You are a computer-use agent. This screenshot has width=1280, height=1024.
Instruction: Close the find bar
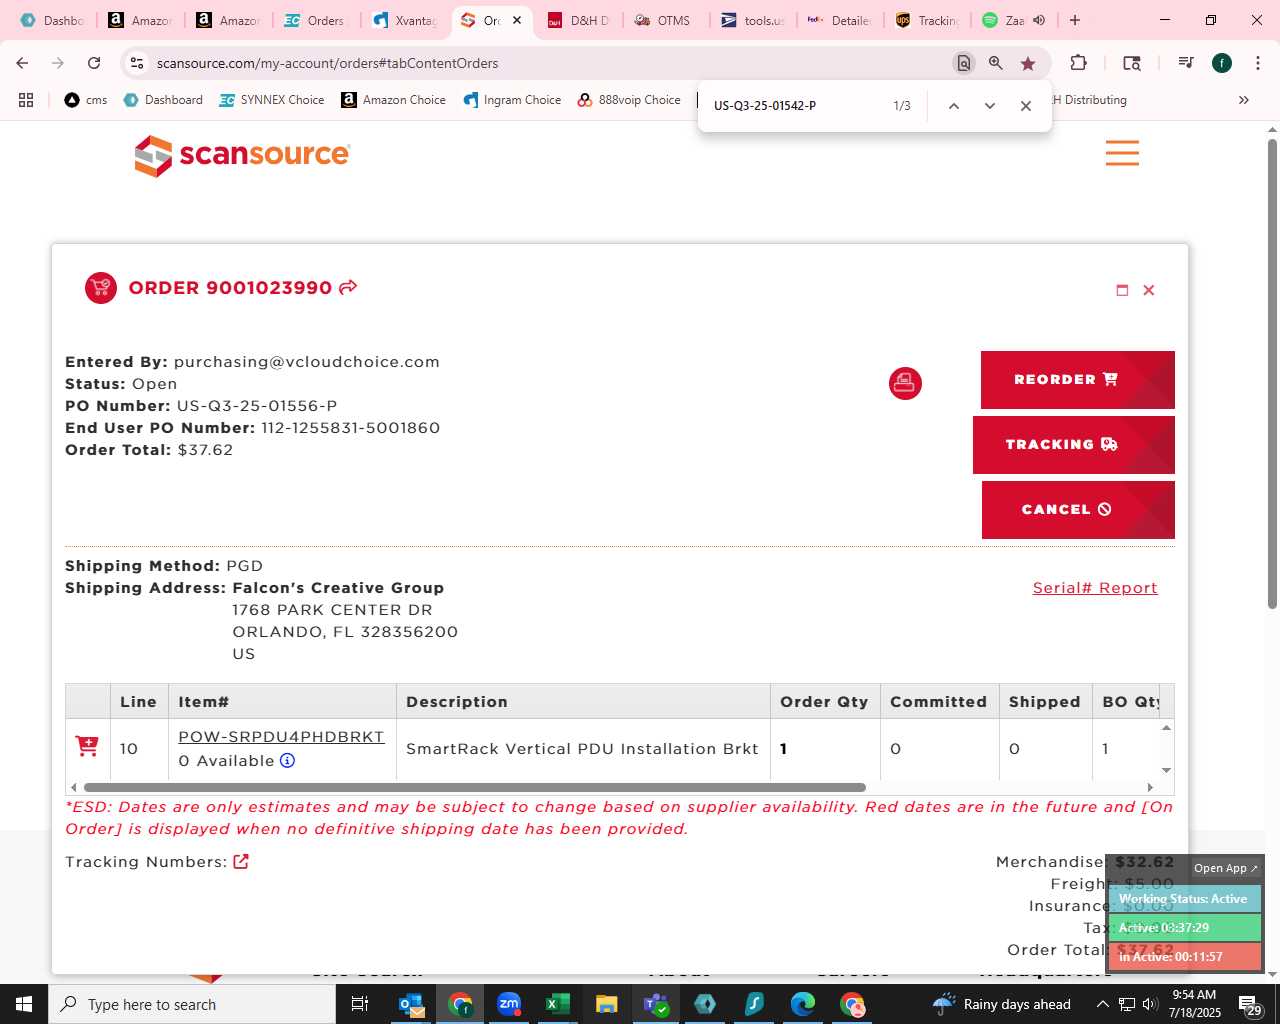(x=1026, y=106)
